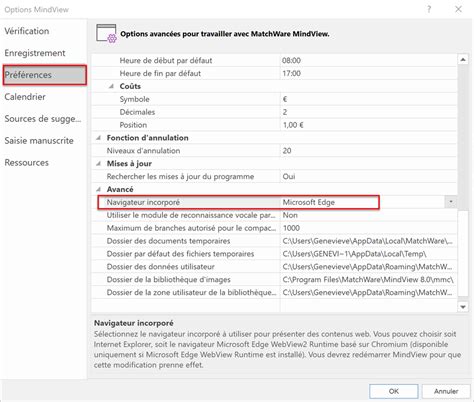The width and height of the screenshot is (474, 402).
Task: Select Dossier des données utilisateur path
Action: click(x=367, y=267)
